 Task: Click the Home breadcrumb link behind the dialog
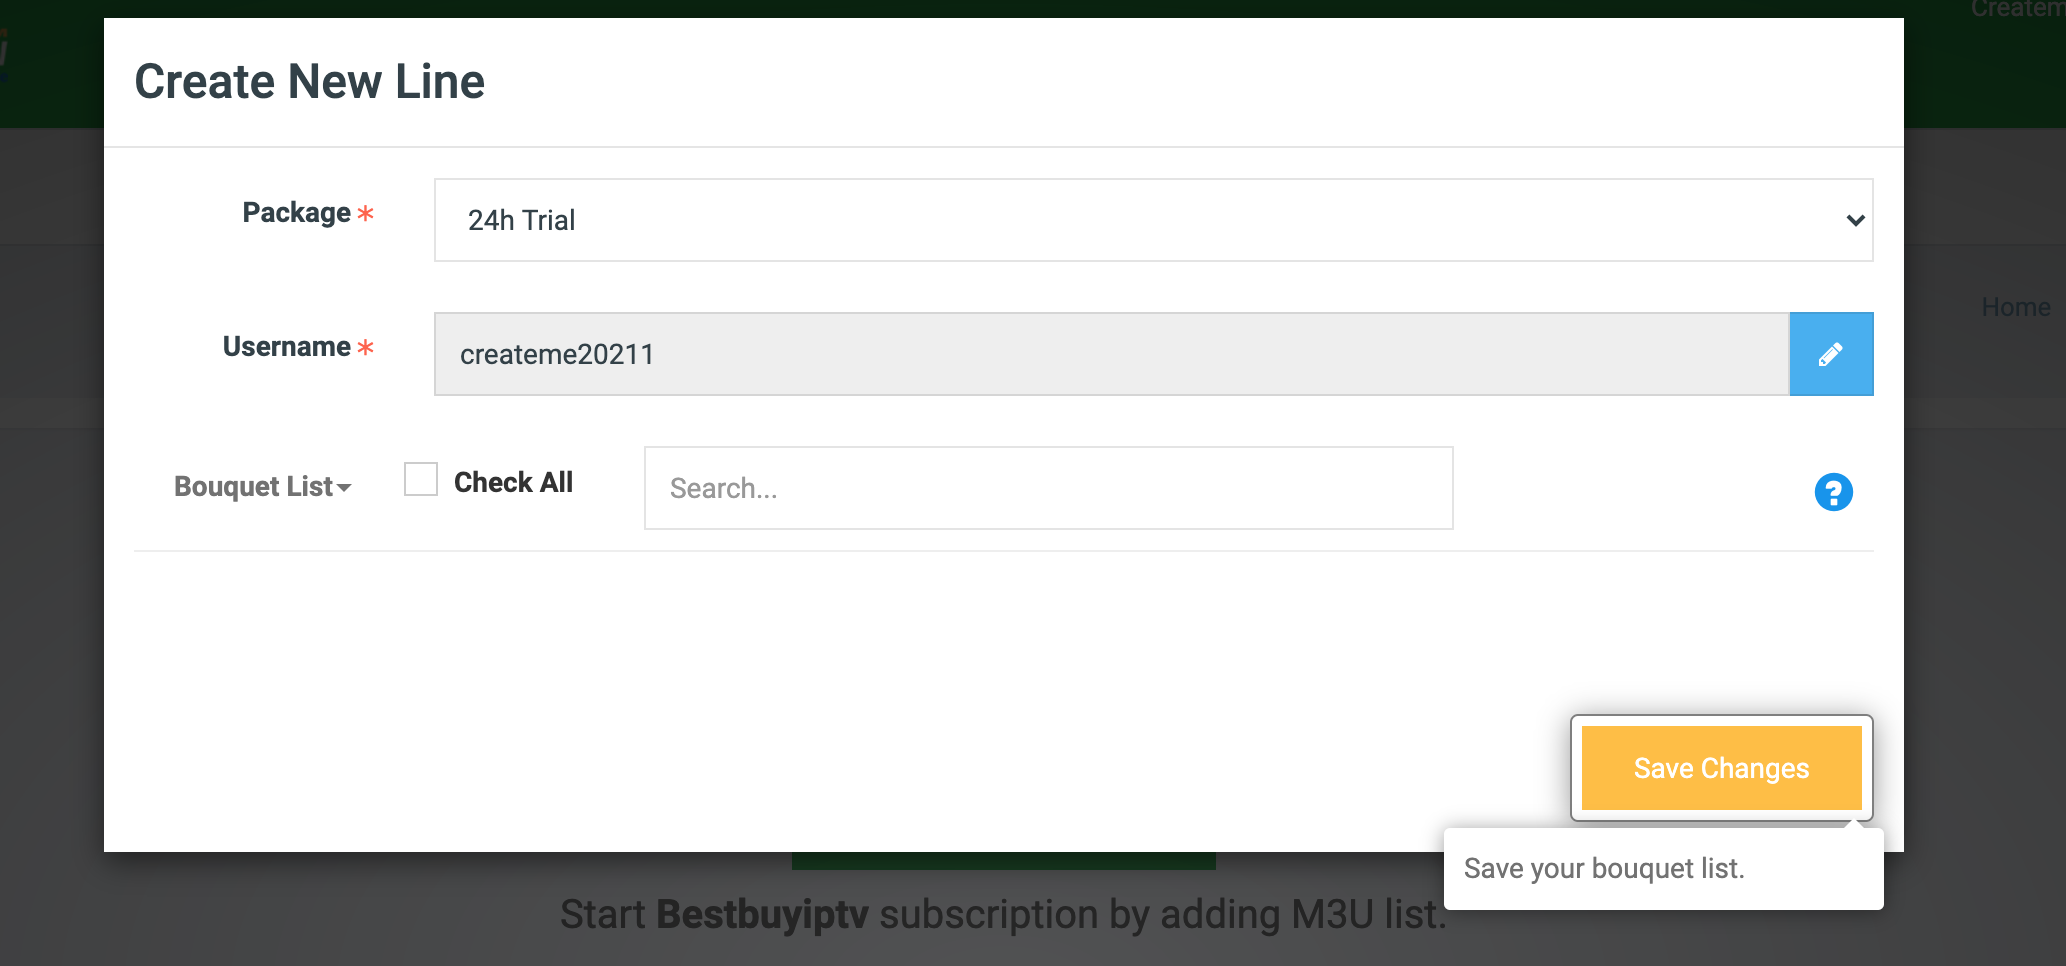(x=2015, y=307)
